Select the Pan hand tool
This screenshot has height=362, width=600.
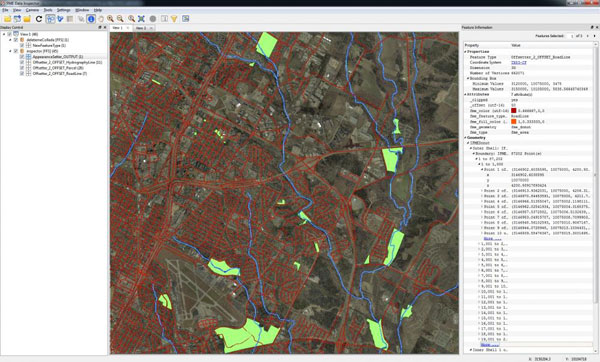pyautogui.click(x=101, y=19)
